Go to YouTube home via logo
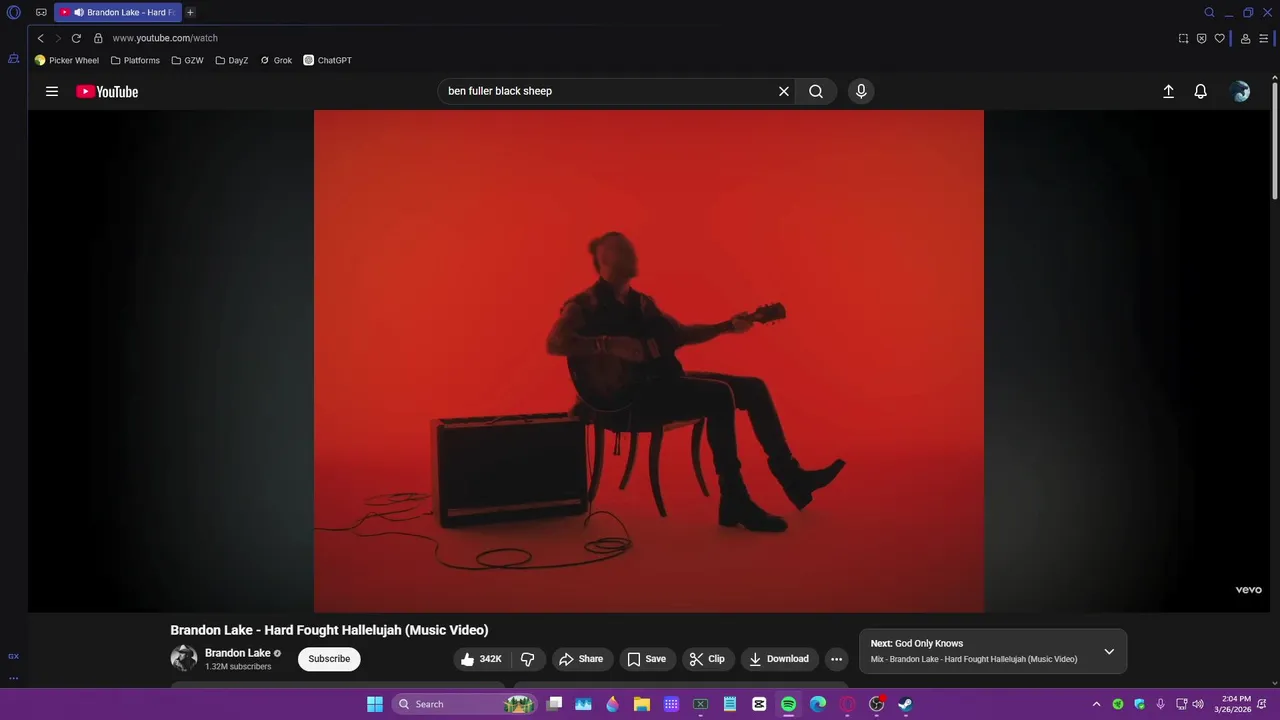Image resolution: width=1280 pixels, height=720 pixels. [107, 91]
